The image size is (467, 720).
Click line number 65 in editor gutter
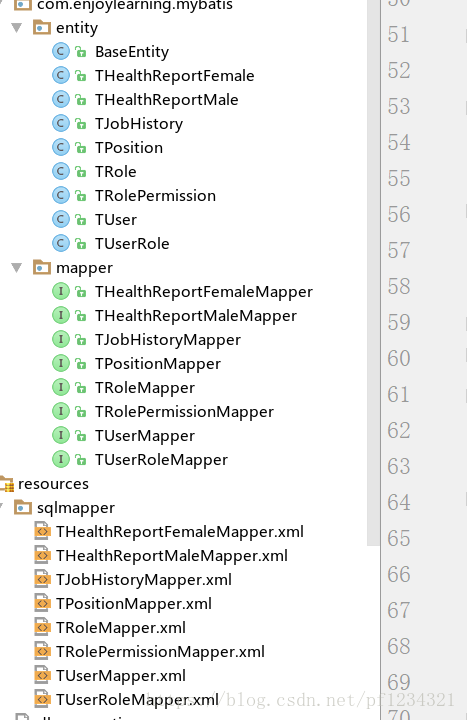coord(399,538)
